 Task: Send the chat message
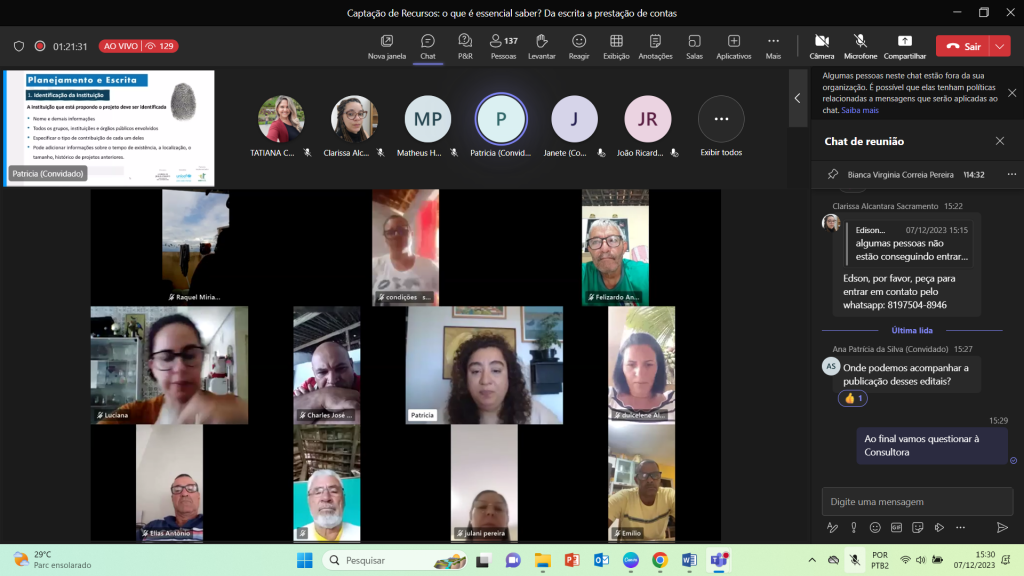point(1002,527)
